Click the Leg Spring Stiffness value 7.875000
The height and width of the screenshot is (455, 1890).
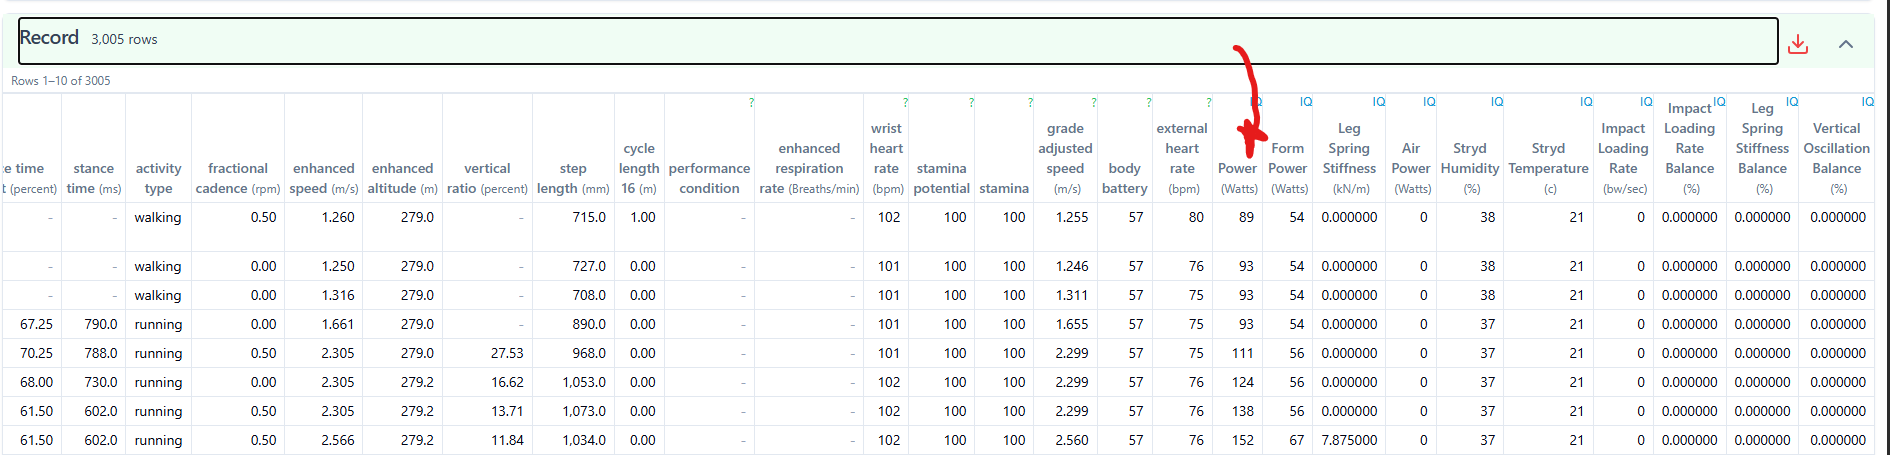[1349, 440]
